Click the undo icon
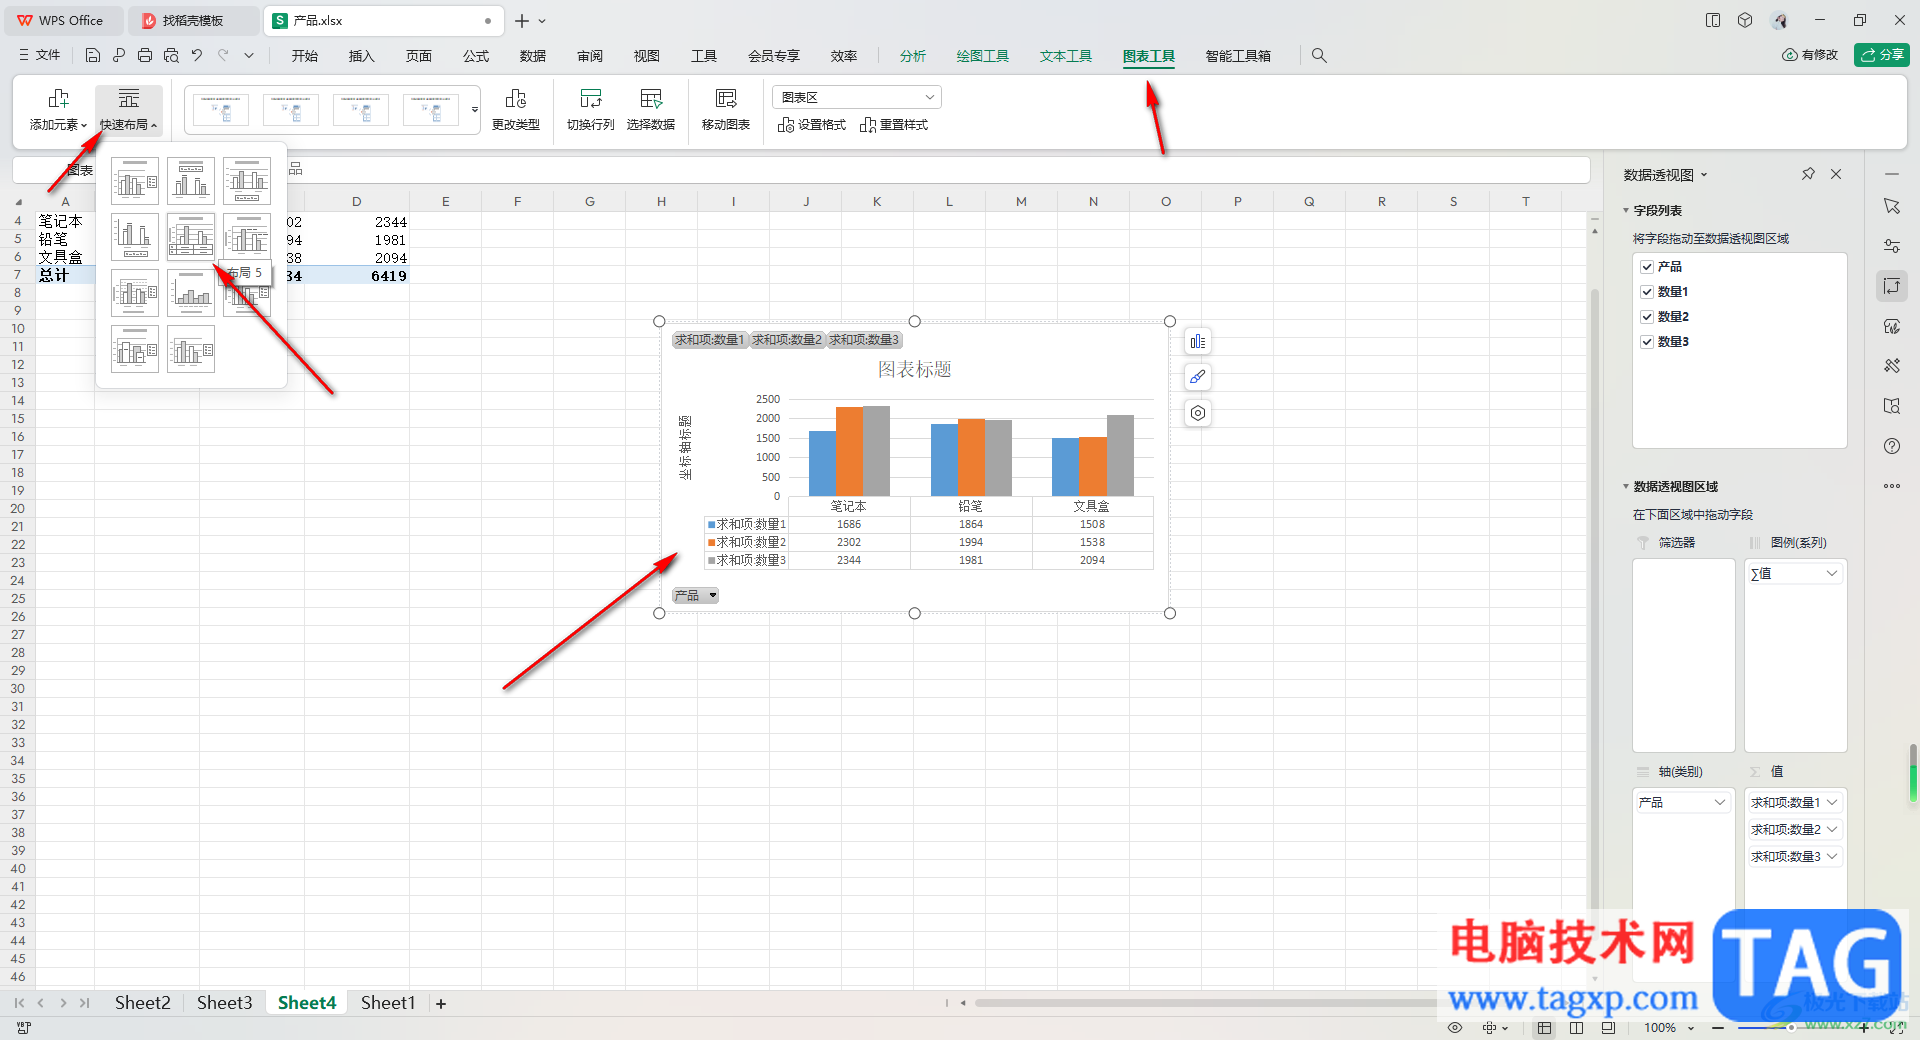 coord(197,56)
